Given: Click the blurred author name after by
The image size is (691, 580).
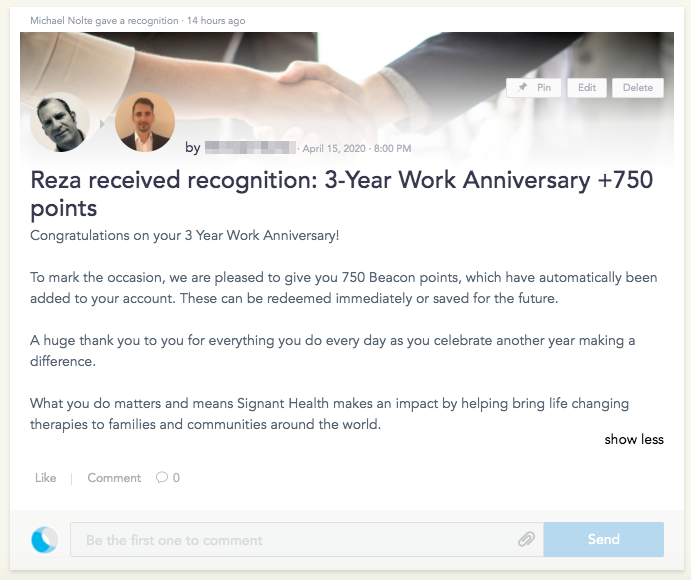Looking at the screenshot, I should pos(250,148).
